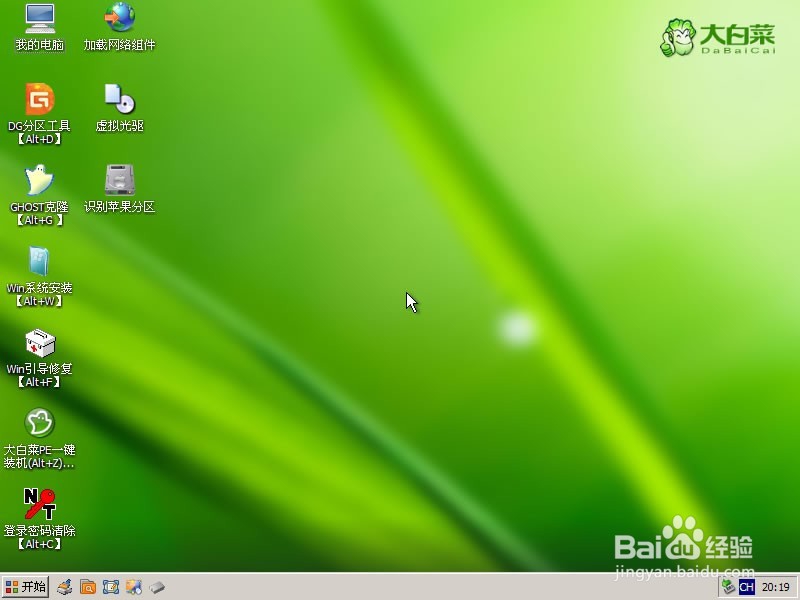Click the scanner-like quick launch icon

65,587
